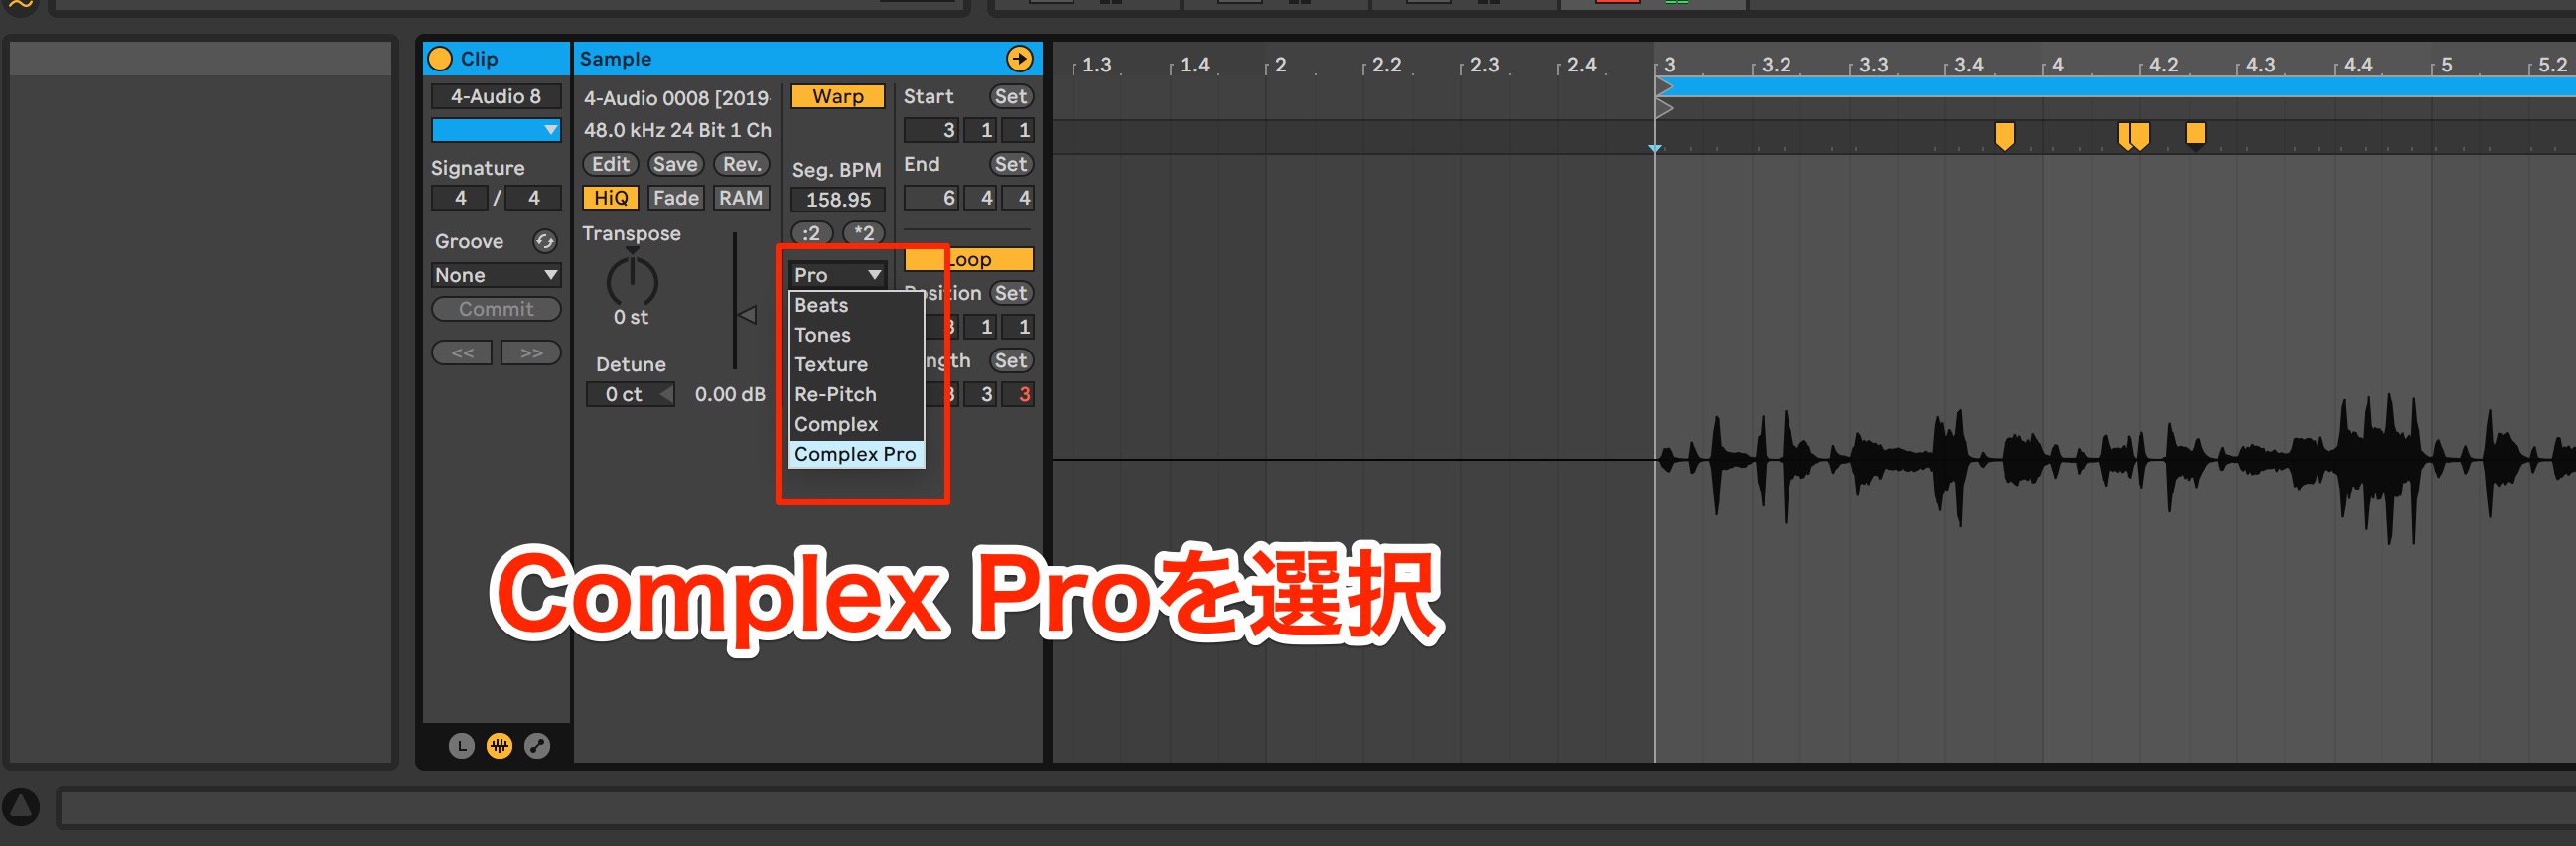This screenshot has height=846, width=2576.
Task: Halve tempo with :2 button
Action: click(x=811, y=233)
